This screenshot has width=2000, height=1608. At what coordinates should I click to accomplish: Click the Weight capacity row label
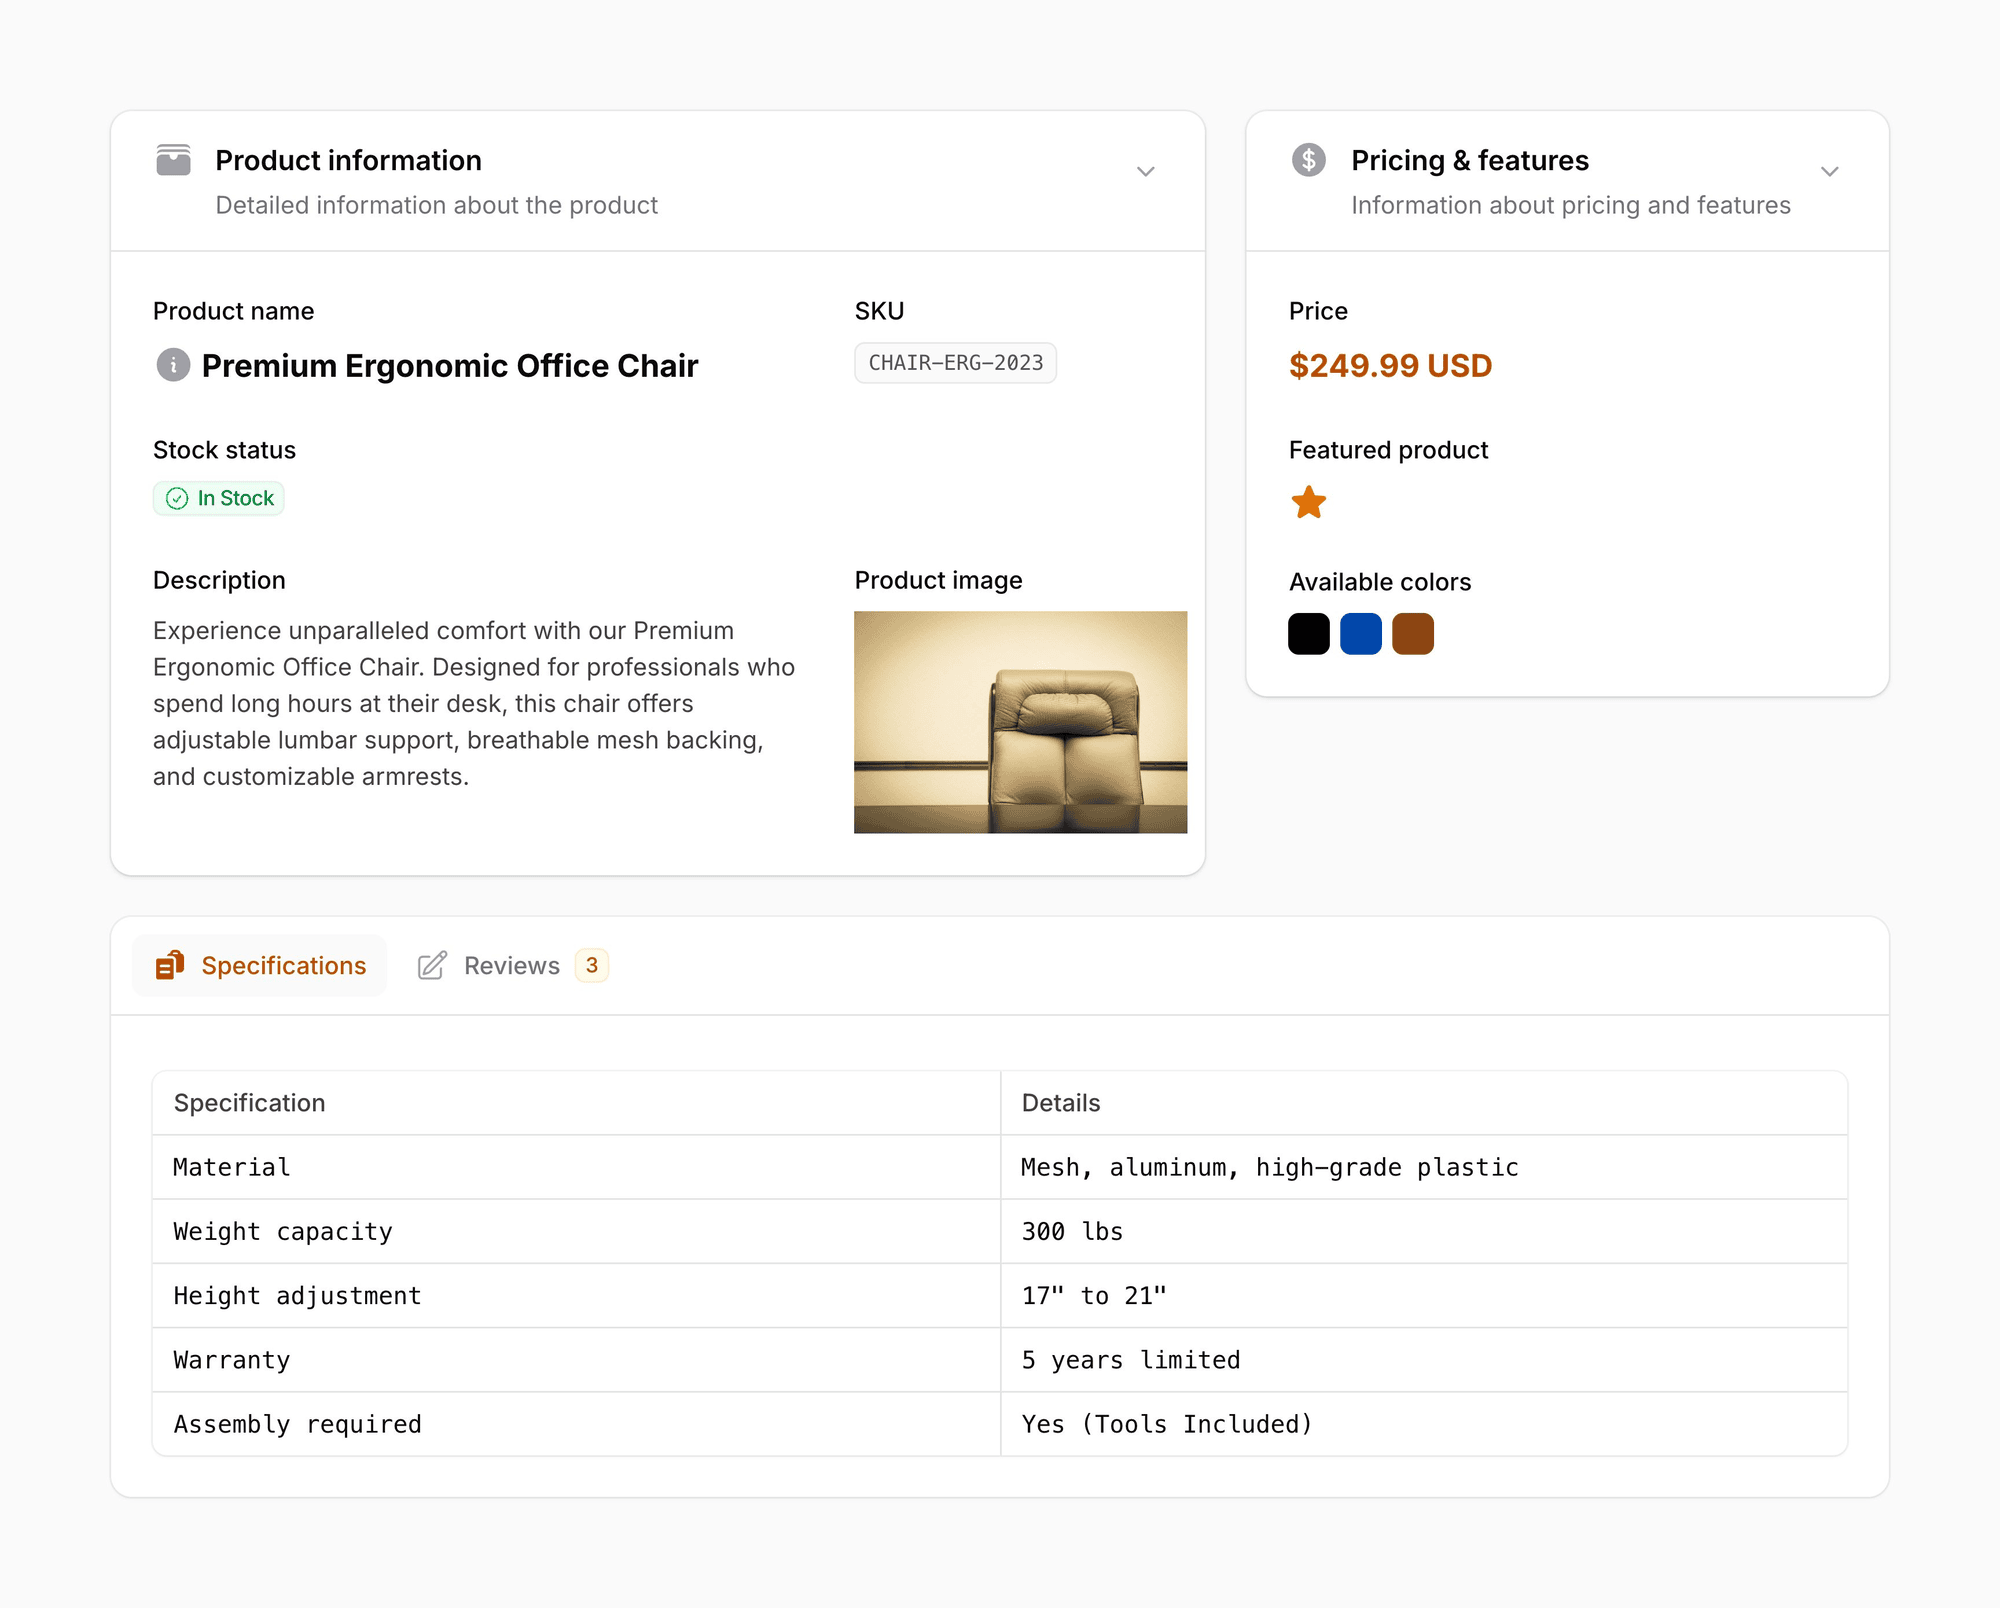283,1231
